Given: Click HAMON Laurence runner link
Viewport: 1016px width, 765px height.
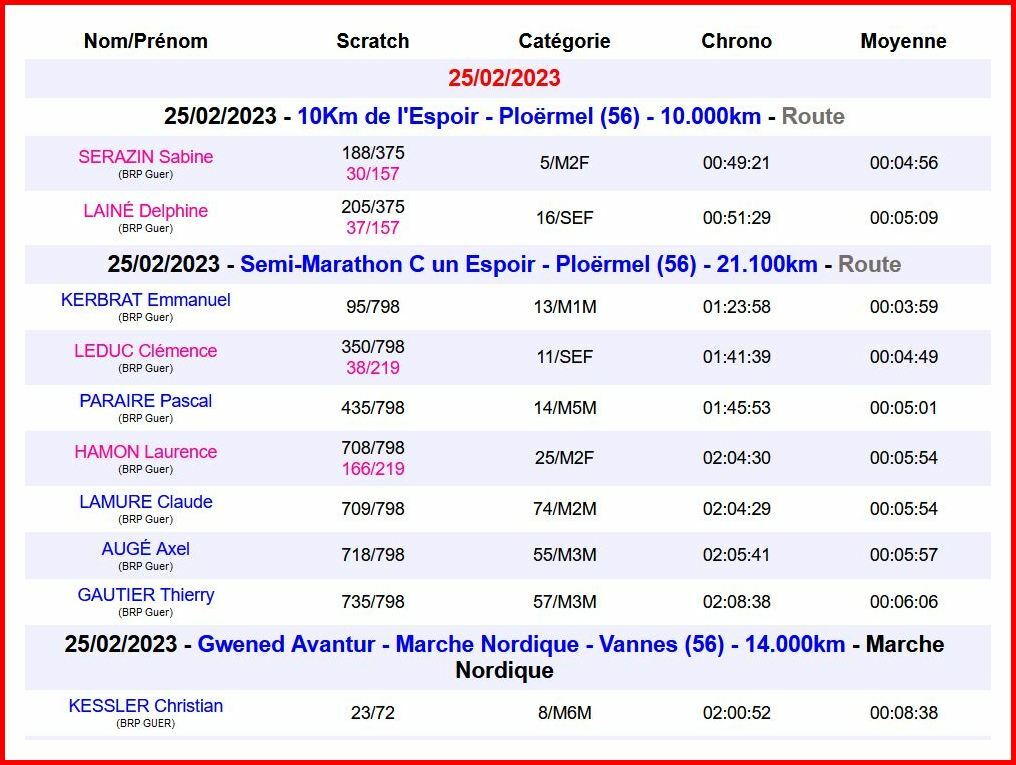Looking at the screenshot, I should coord(145,452).
